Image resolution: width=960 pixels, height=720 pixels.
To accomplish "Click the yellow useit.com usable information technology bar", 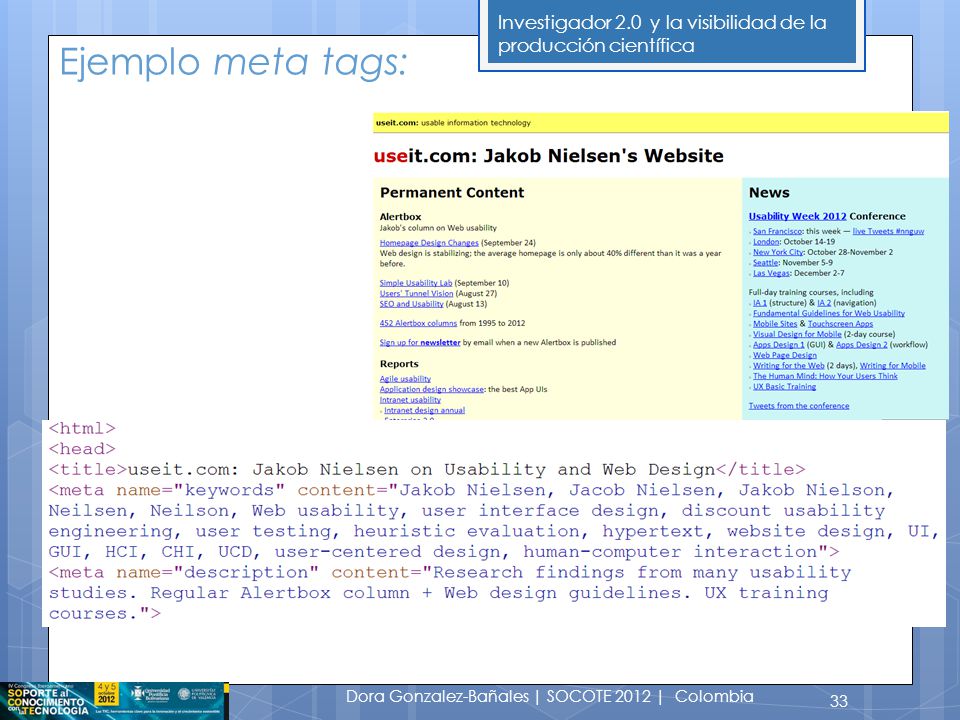I will click(661, 122).
